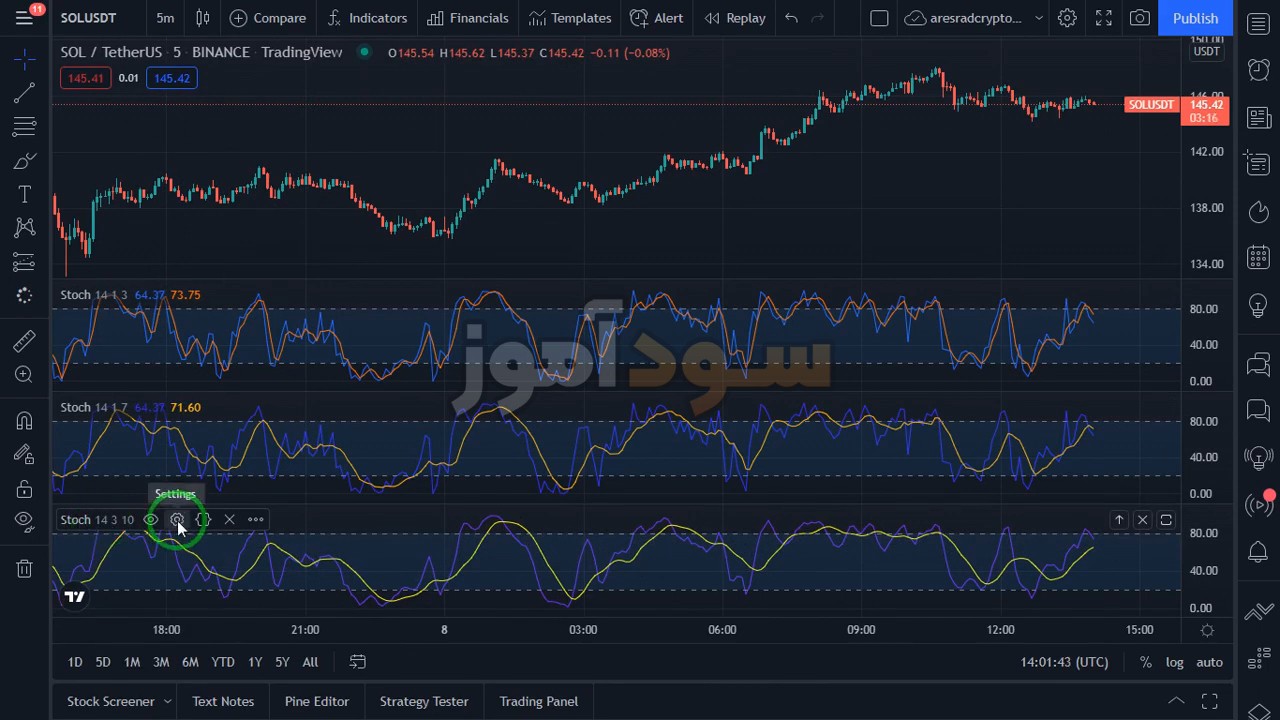The image size is (1280, 720).
Task: Toggle hide all drawings eye icon
Action: pos(24,523)
